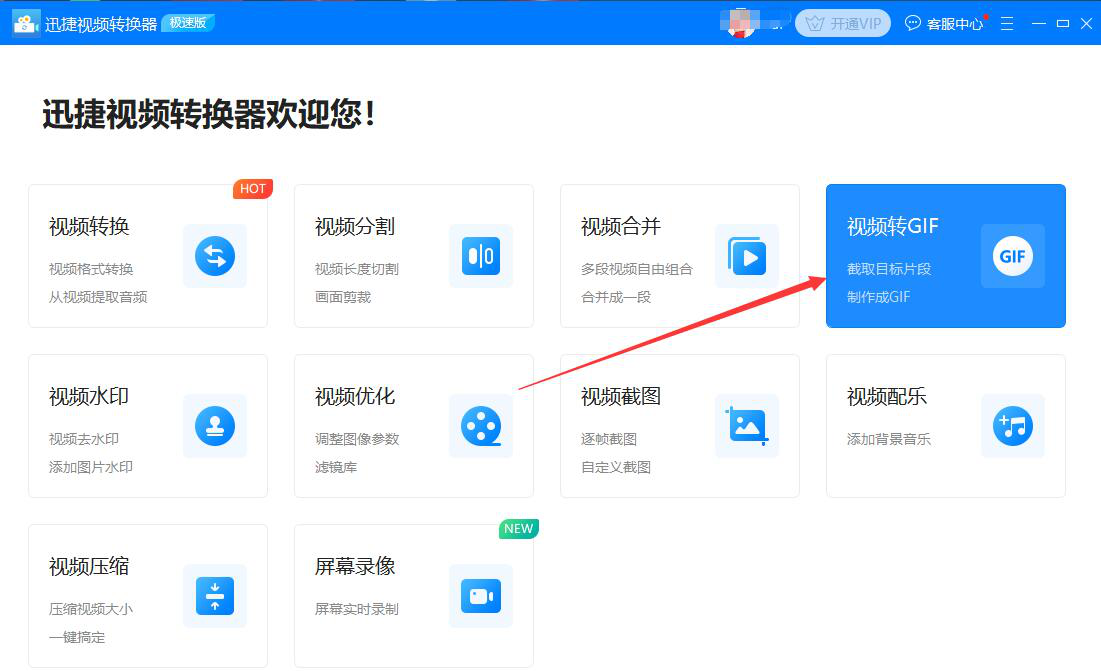
Task: Click the user avatar in title bar
Action: pos(742,23)
